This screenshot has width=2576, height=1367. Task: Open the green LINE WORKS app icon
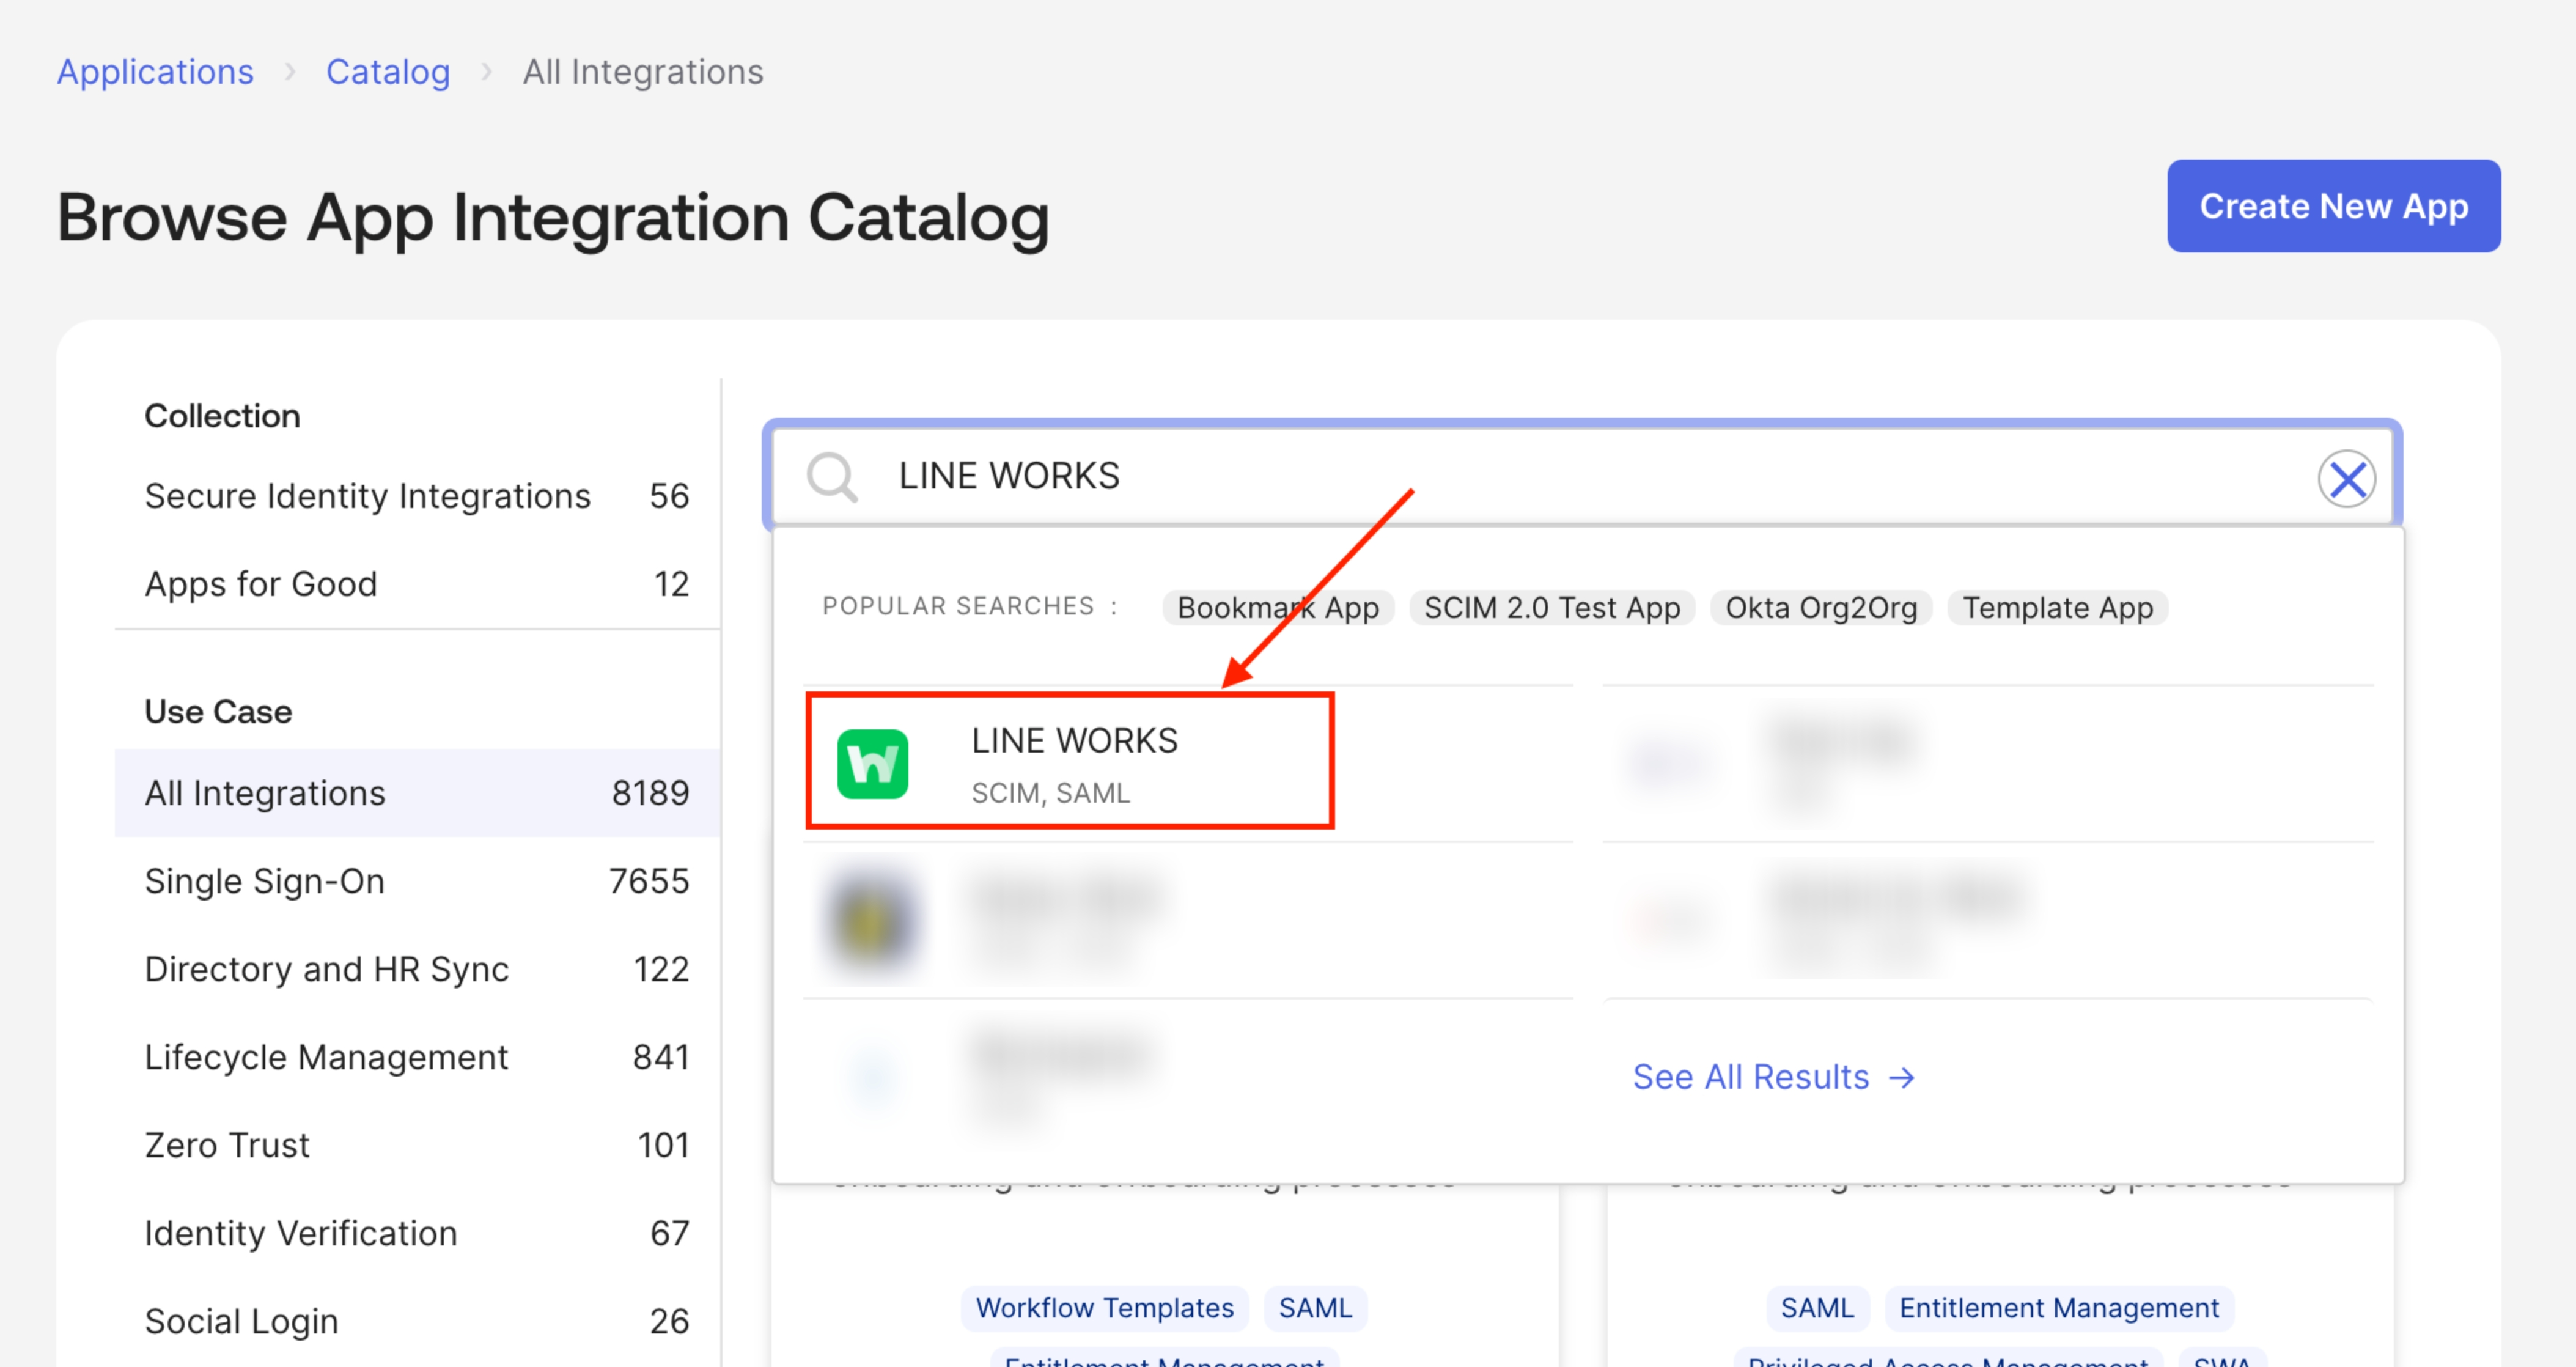coord(872,764)
